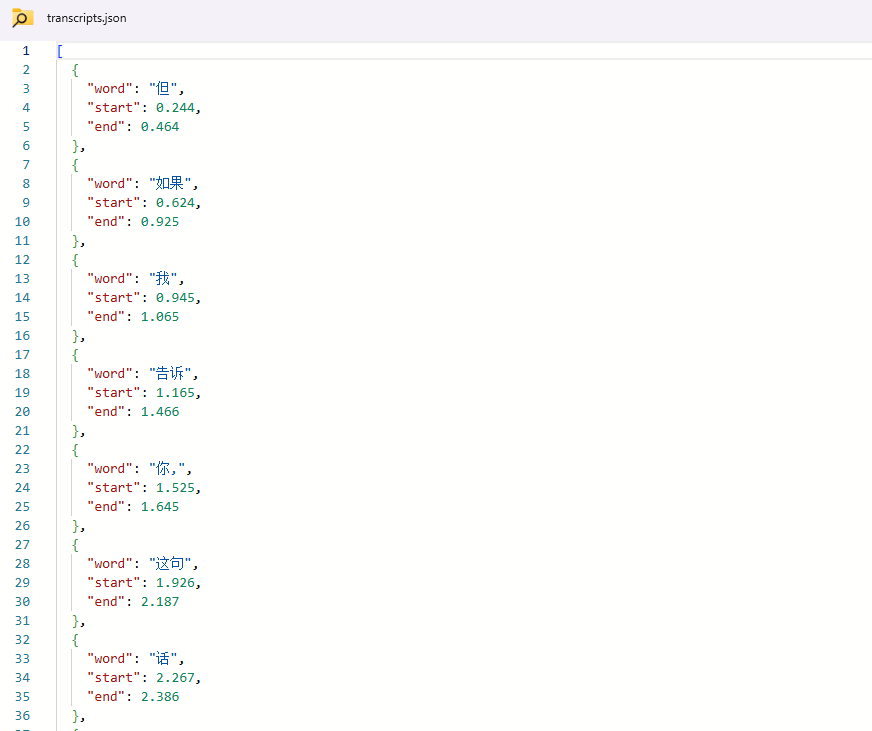Viewport: 872px width, 731px height.
Task: Click end value 0.464
Action: coord(160,126)
